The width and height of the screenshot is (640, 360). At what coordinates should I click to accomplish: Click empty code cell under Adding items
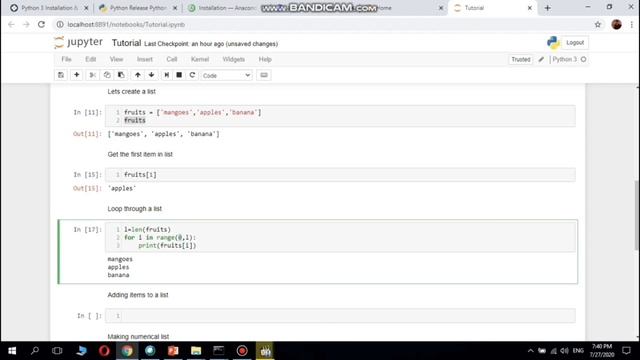pyautogui.click(x=340, y=316)
